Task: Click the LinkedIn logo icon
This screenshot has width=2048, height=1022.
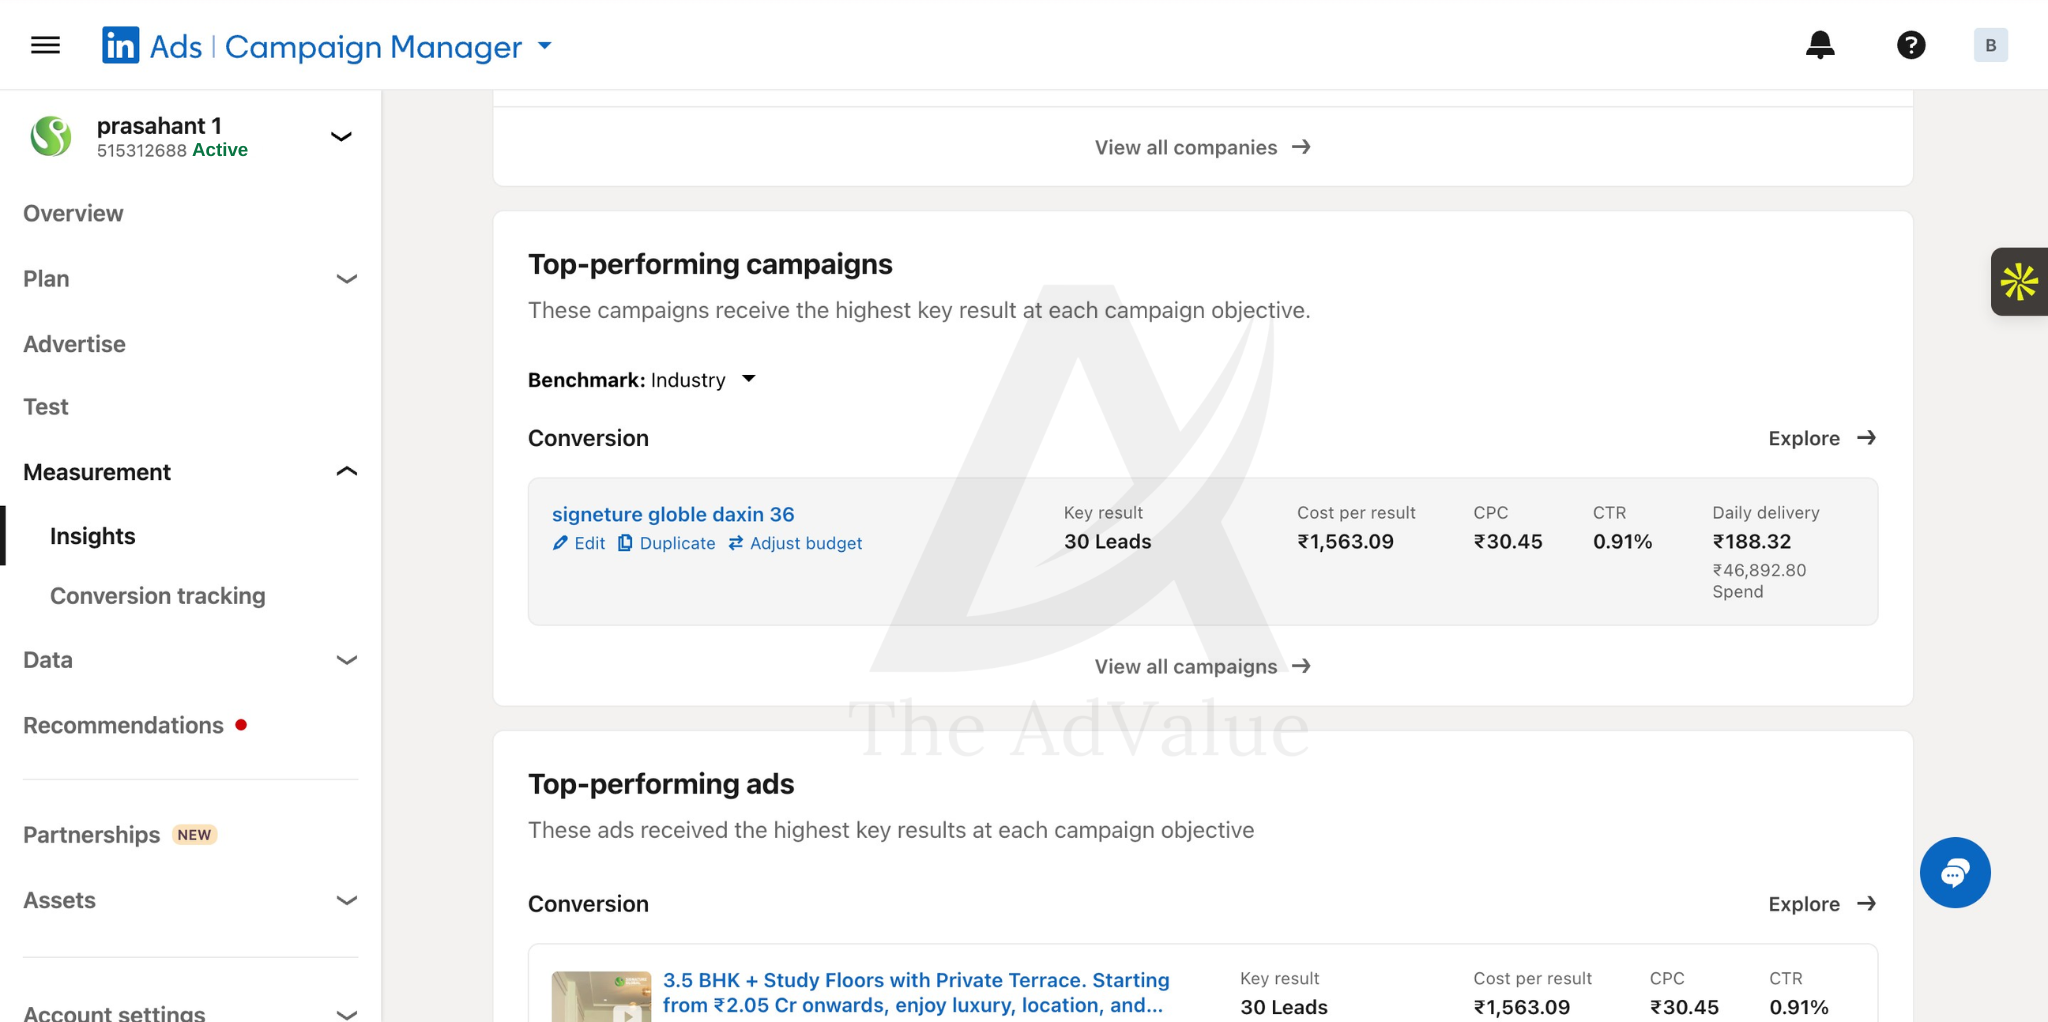Action: (x=121, y=45)
